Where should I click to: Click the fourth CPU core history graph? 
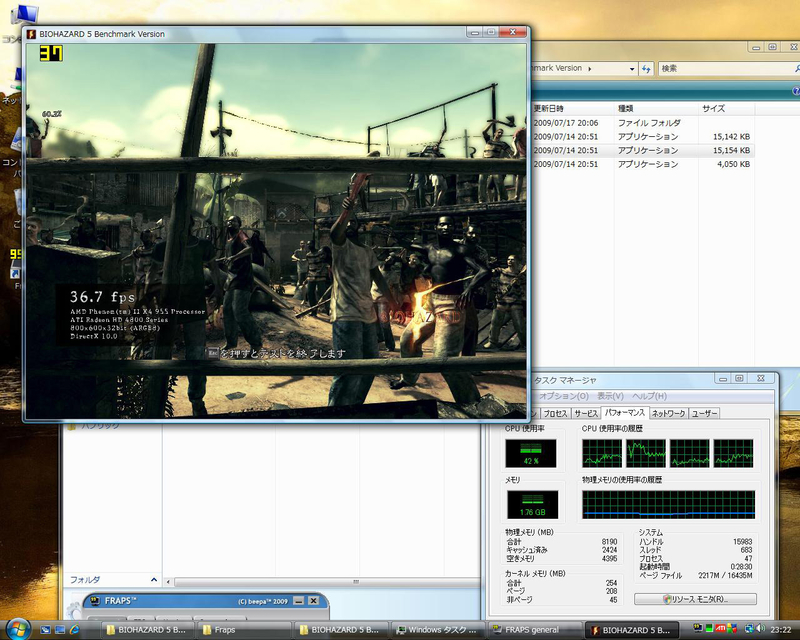point(733,453)
